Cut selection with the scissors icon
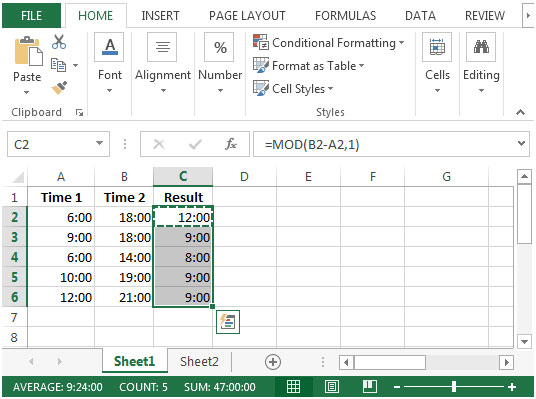The width and height of the screenshot is (536, 399). pos(59,42)
